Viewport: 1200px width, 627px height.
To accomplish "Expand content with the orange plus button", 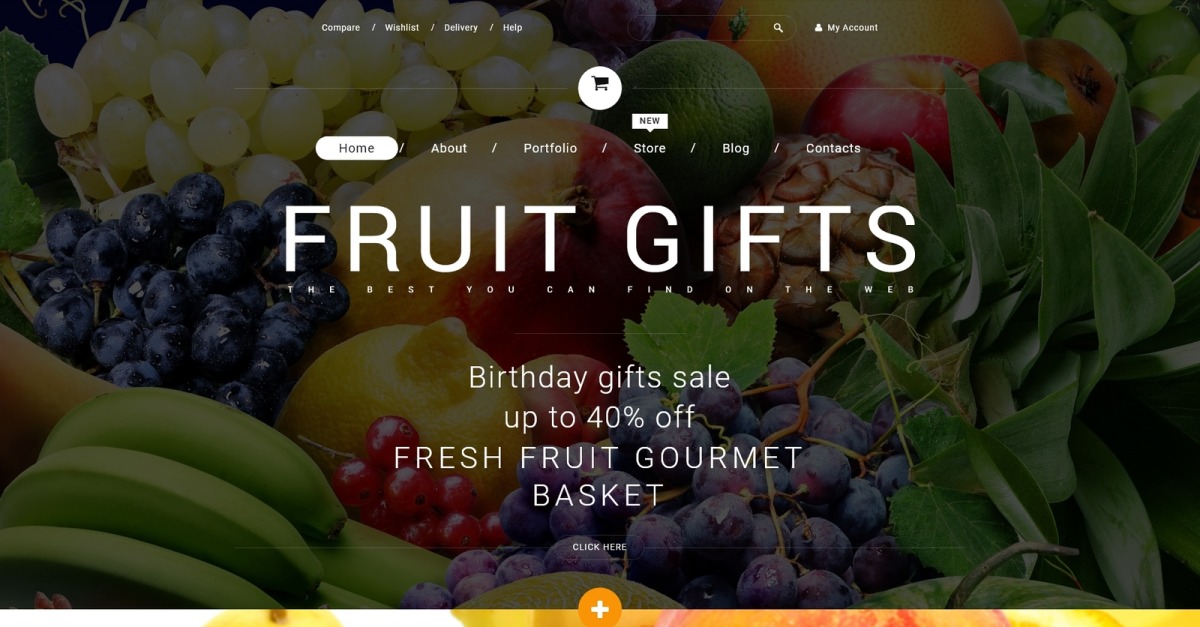I will (600, 608).
